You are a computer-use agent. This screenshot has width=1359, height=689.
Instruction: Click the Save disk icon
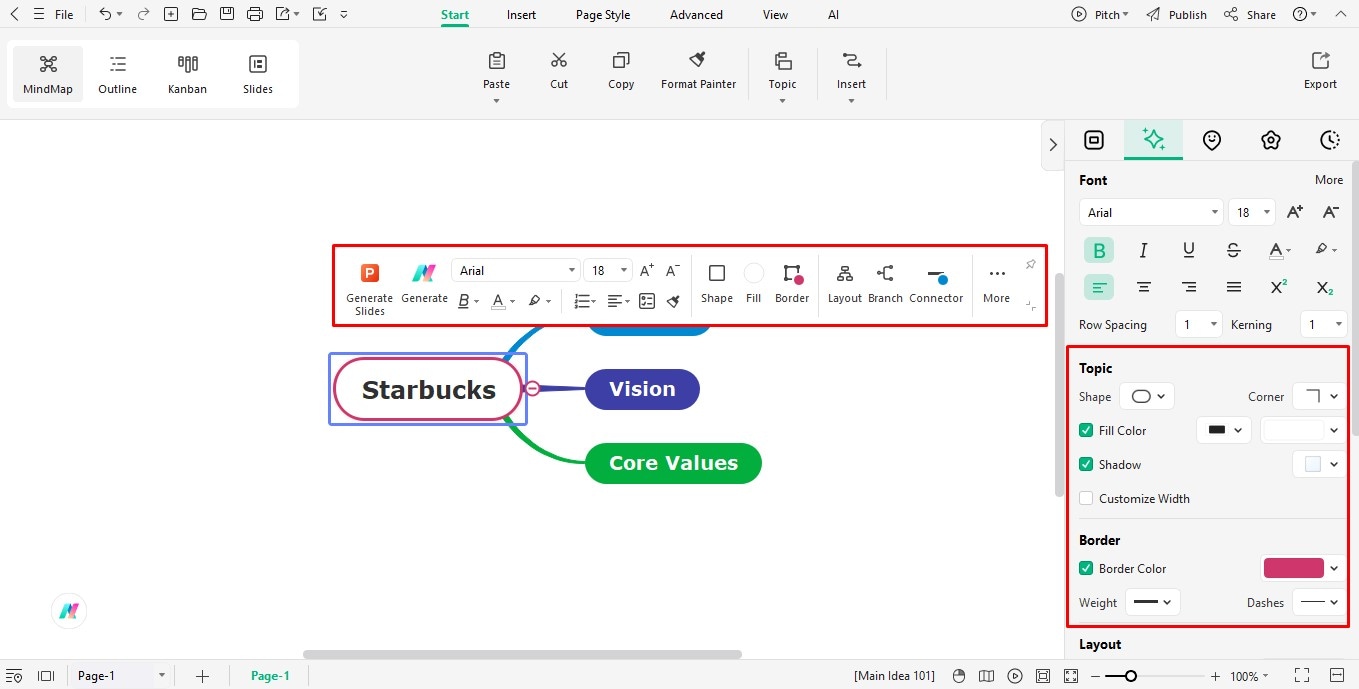(x=227, y=14)
